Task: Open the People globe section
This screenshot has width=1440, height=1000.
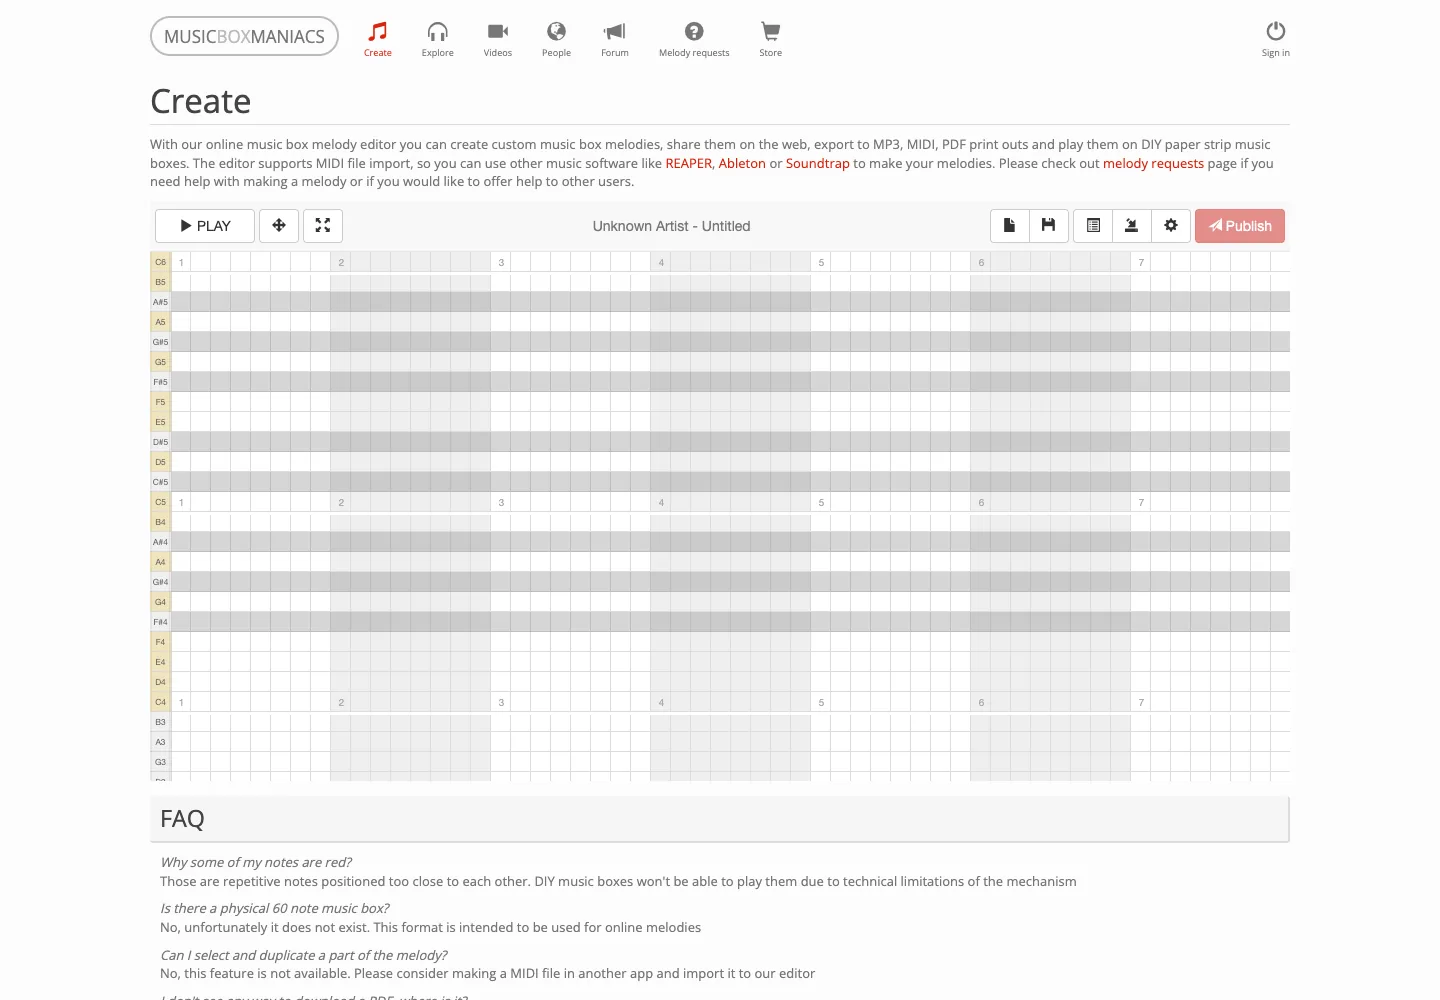Action: (x=556, y=39)
